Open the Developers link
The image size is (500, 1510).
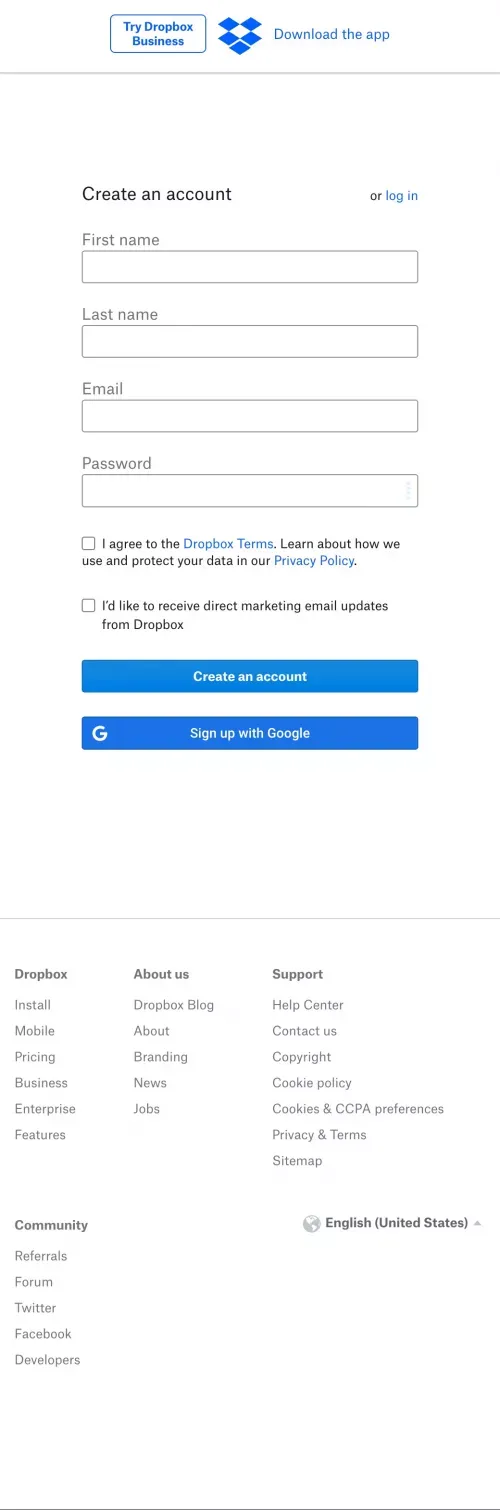47,1360
